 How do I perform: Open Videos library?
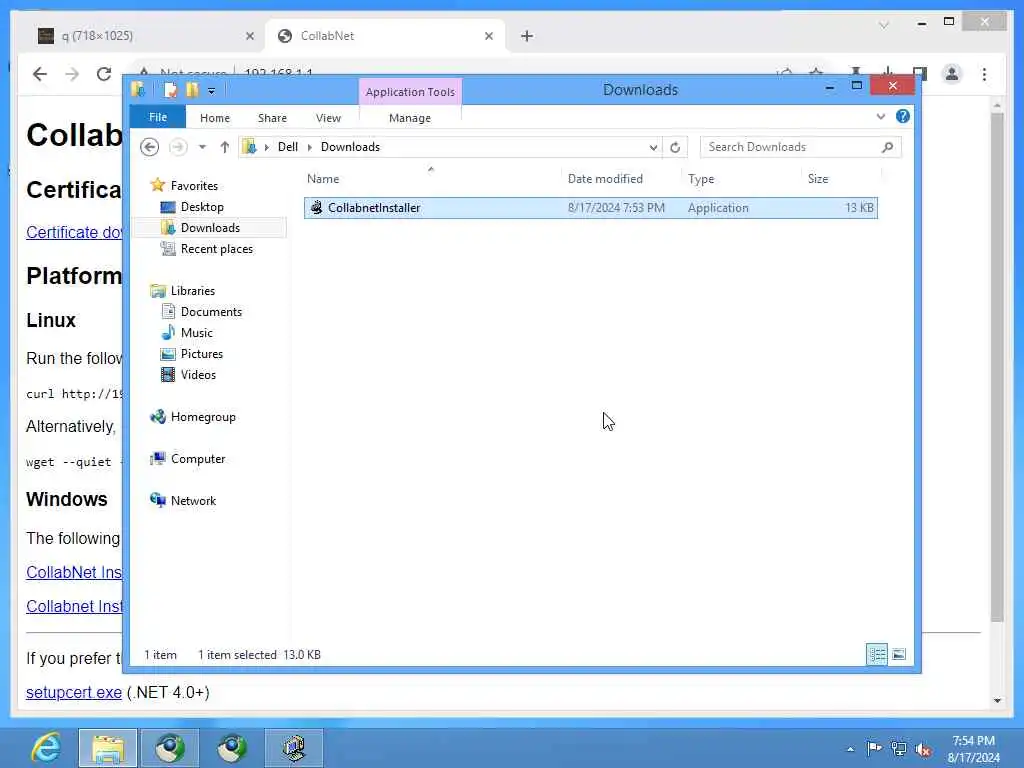click(198, 374)
